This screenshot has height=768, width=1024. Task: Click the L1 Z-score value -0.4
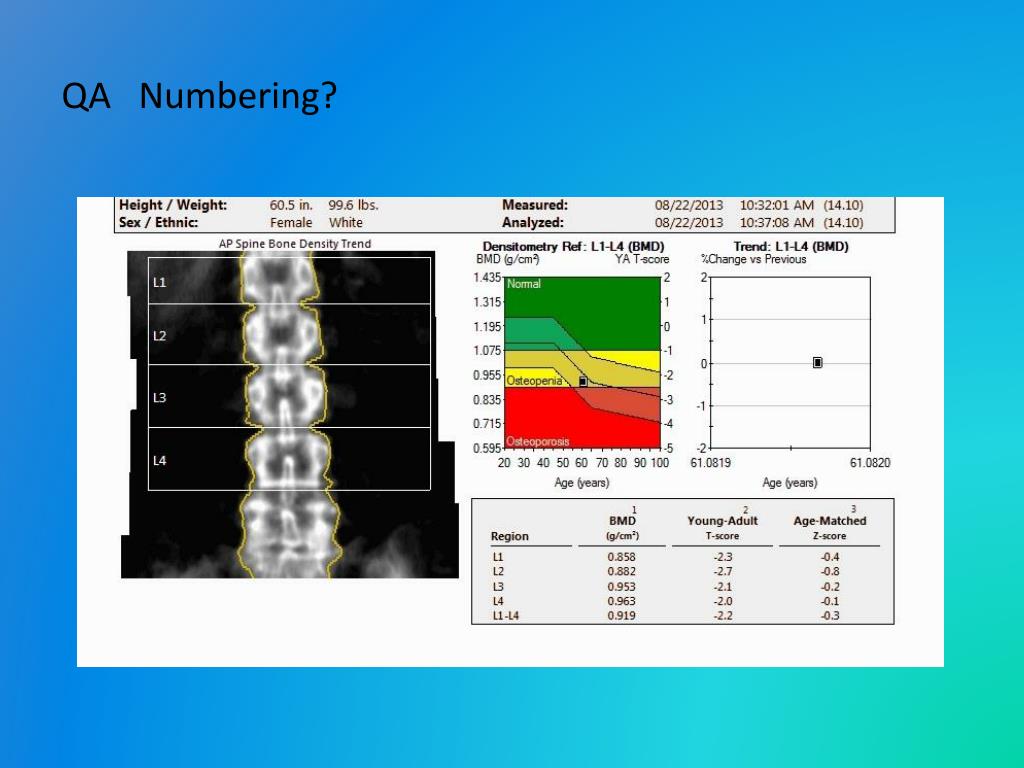(x=829, y=557)
